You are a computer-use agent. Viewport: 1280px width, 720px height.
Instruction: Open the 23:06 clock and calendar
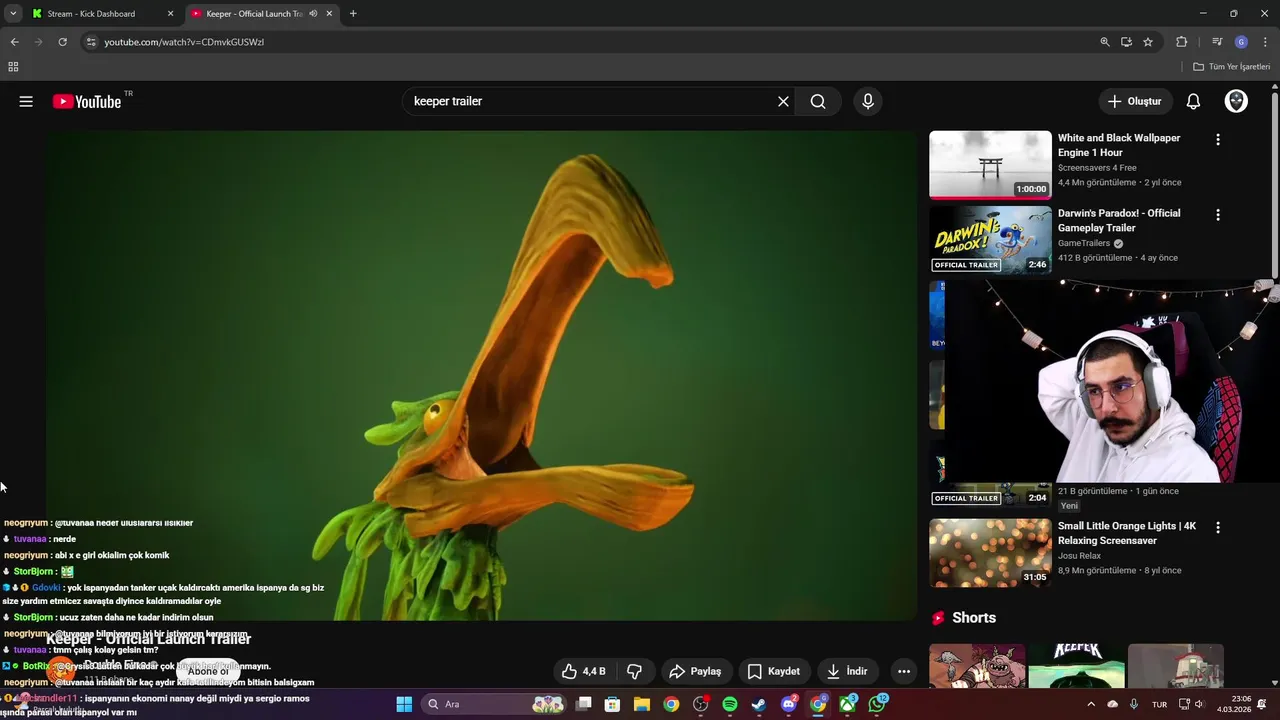1241,704
